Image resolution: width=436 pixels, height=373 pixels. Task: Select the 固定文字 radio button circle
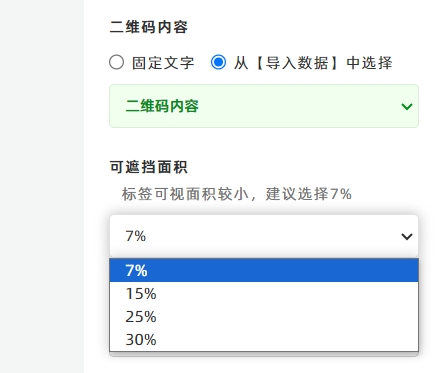(116, 62)
